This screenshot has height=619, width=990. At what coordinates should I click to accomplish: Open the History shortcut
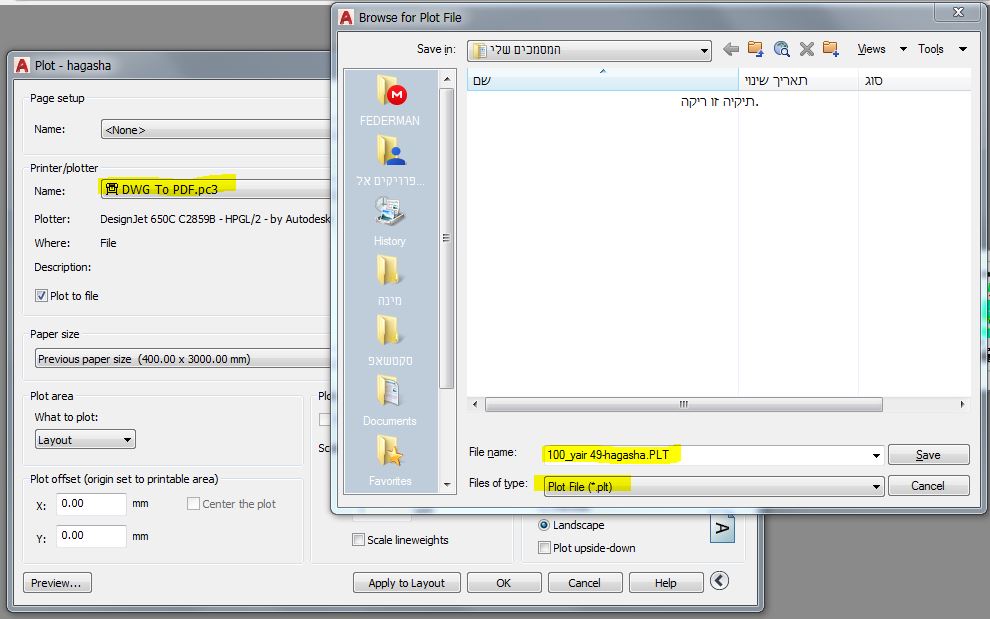tap(390, 221)
